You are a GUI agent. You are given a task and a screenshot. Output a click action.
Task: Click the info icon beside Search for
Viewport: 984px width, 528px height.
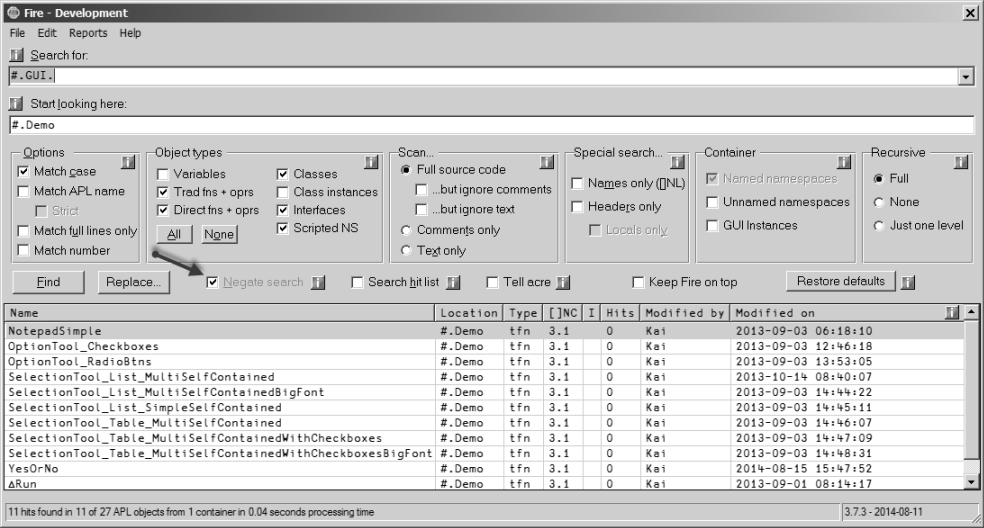point(16,55)
